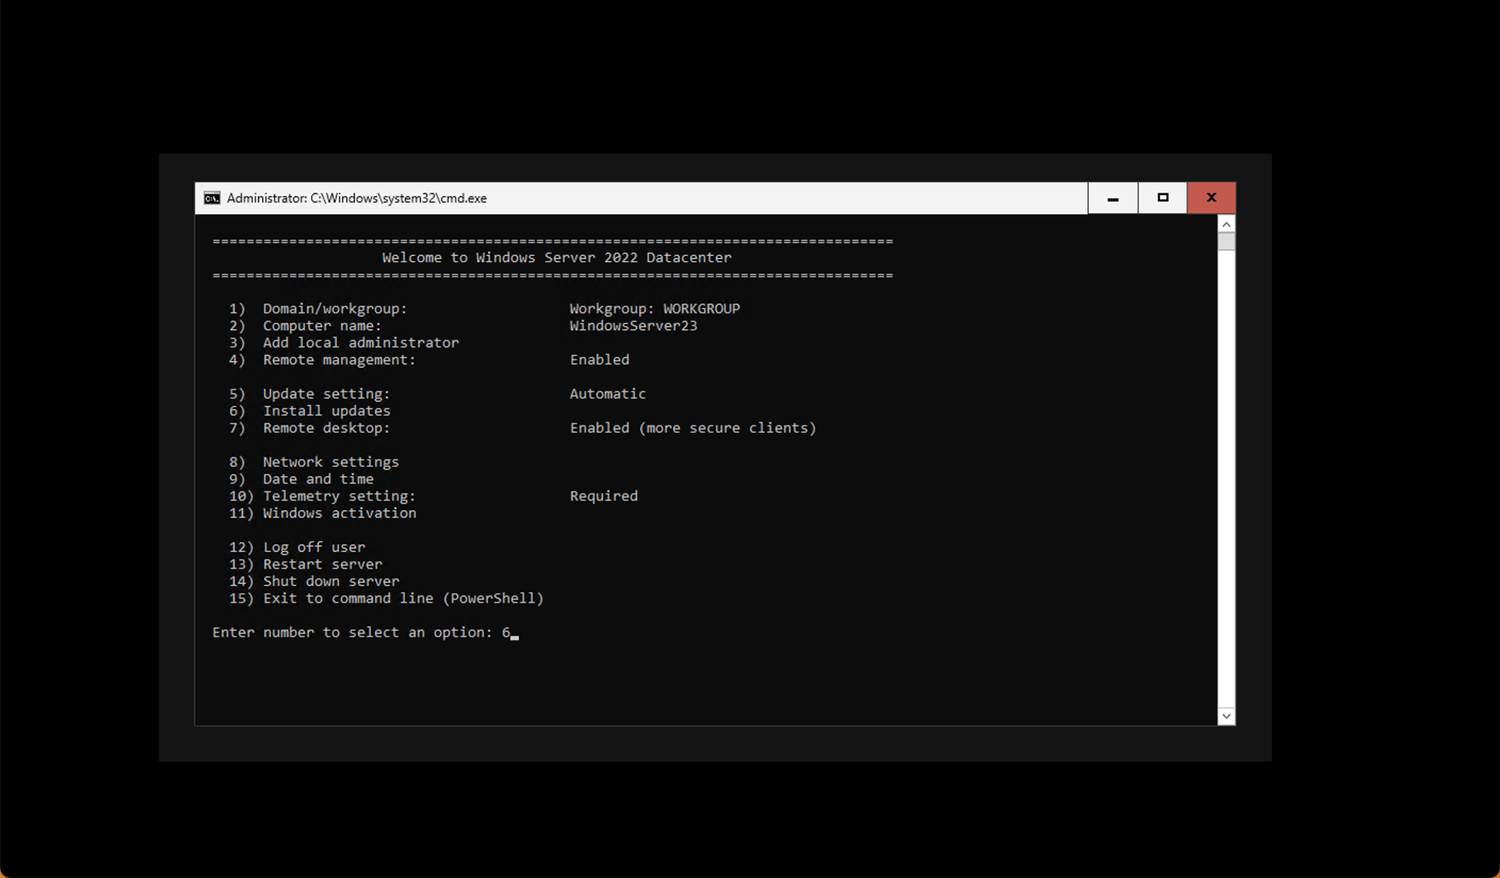
Task: Select the 'Computer name:' option line
Action: tap(305, 326)
